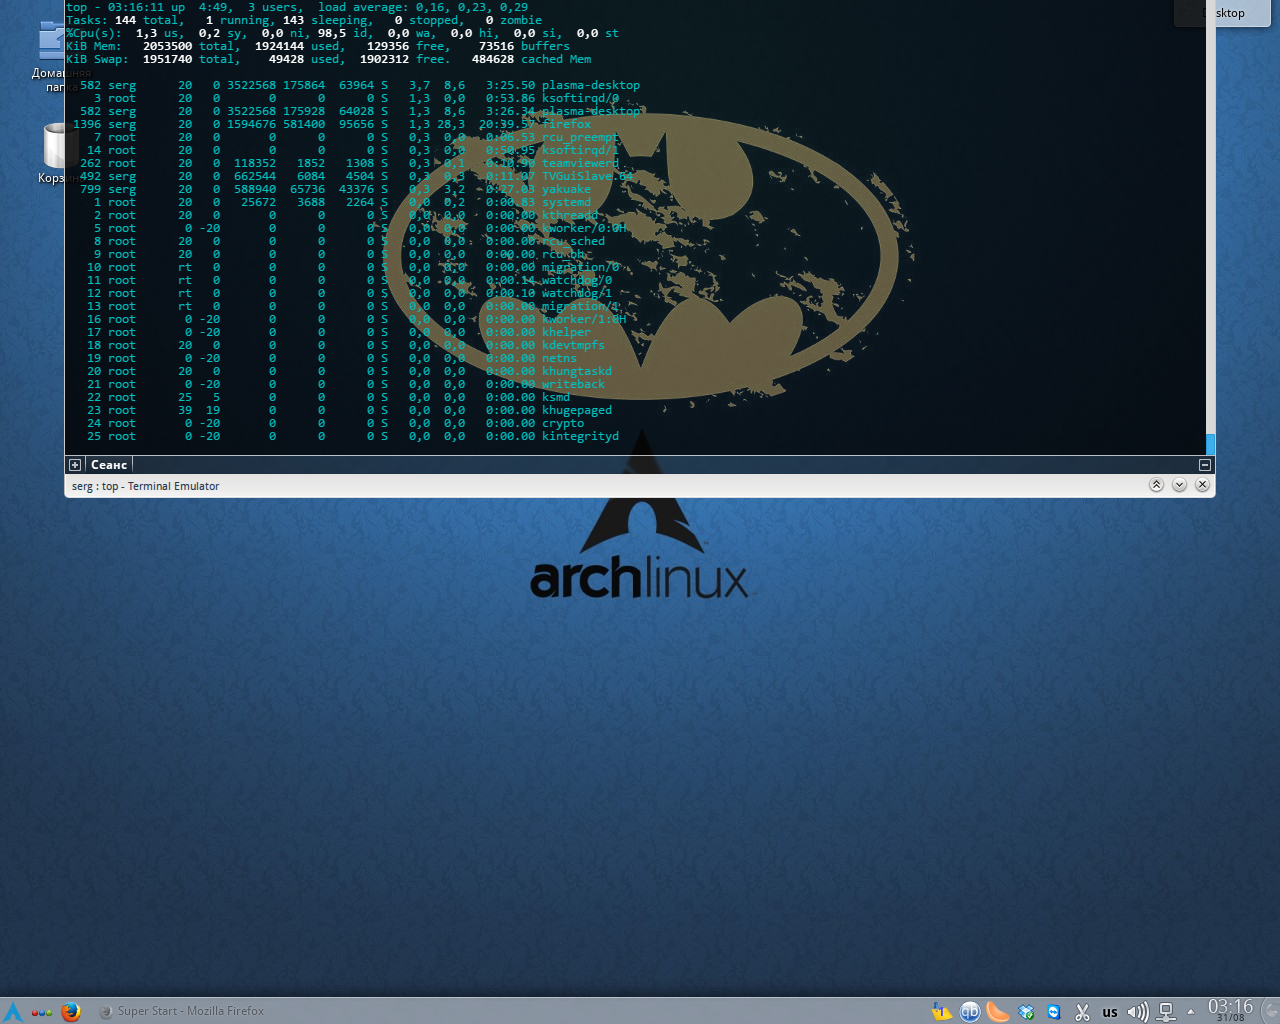
Task: Select the 'Сеанс' session tab
Action: tap(109, 465)
